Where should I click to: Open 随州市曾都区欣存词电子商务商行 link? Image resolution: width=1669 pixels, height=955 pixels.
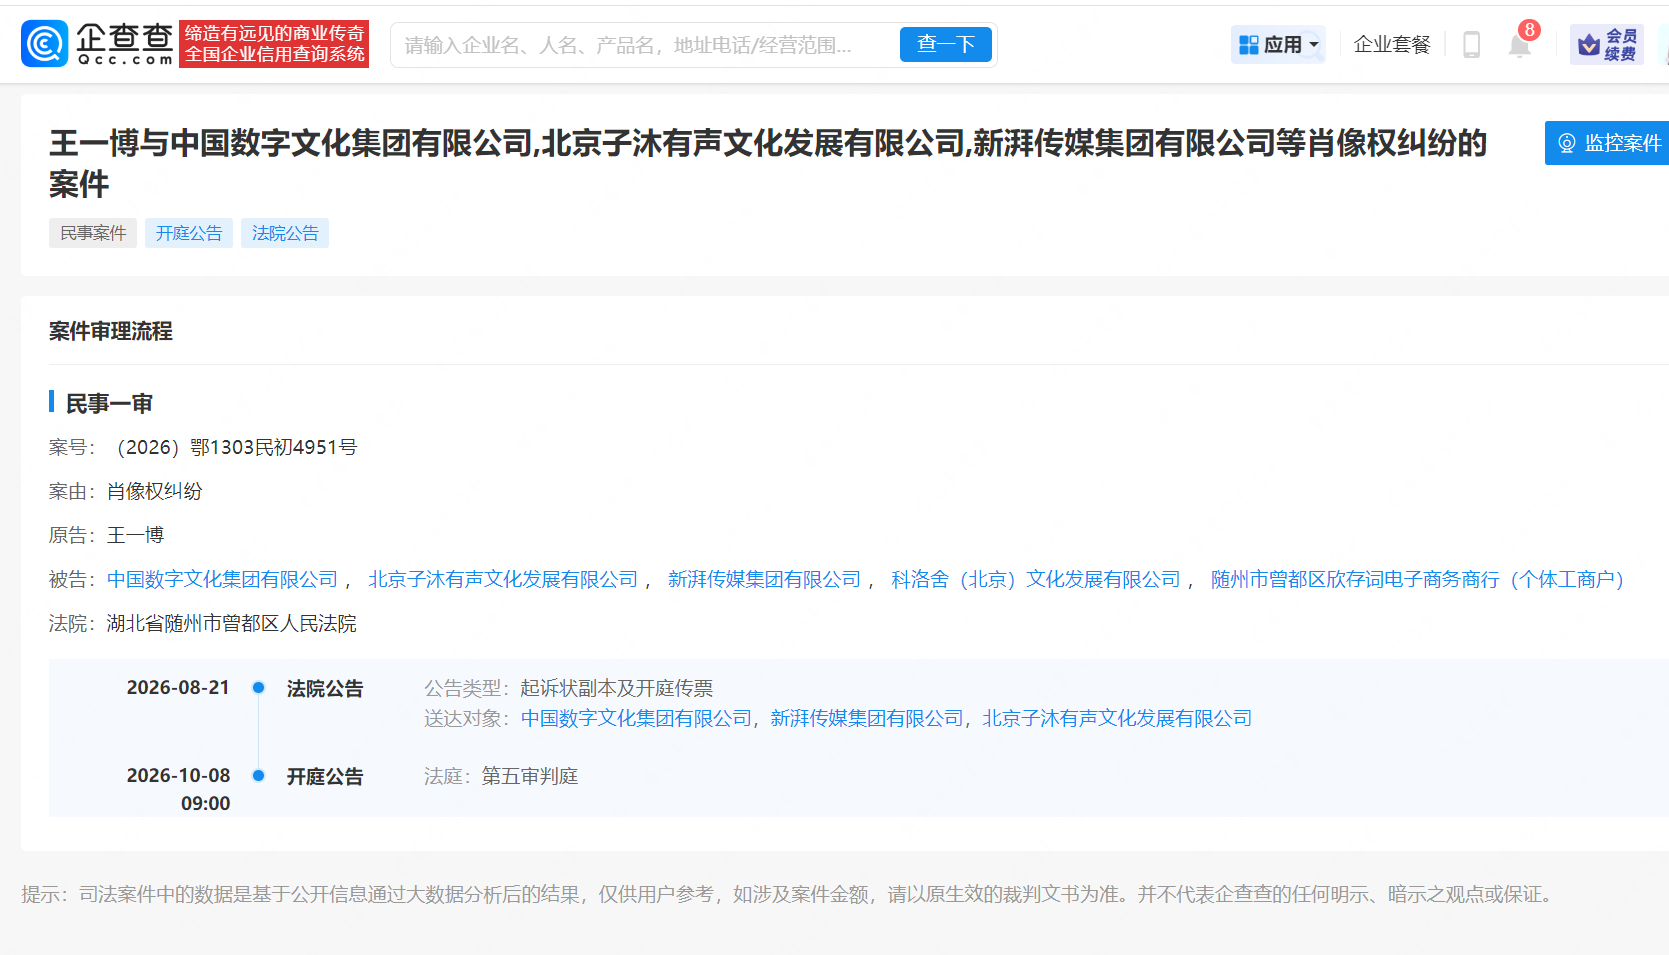pos(1417,579)
